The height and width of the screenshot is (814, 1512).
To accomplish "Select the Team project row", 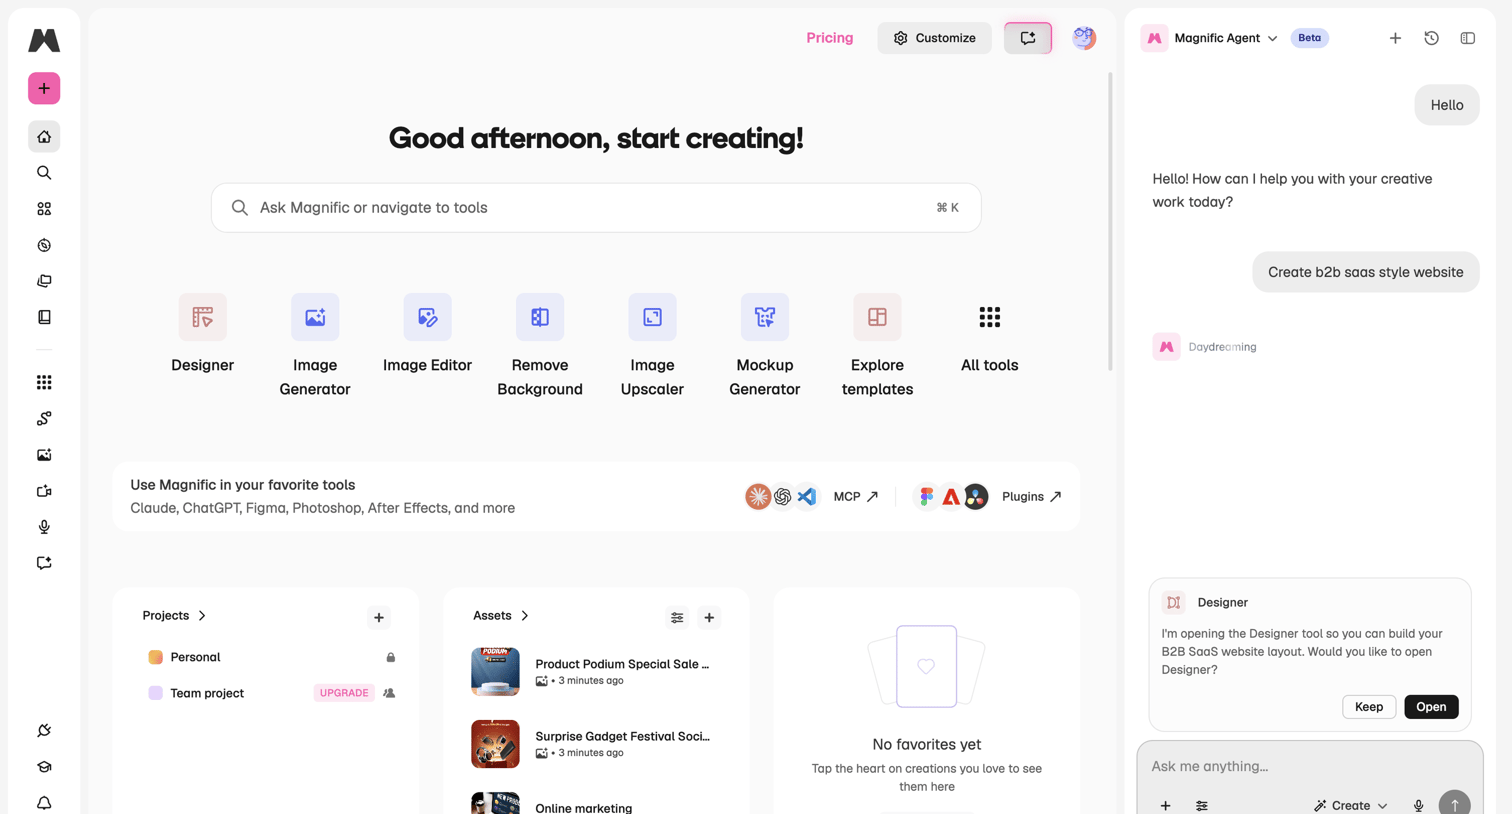I will (271, 693).
